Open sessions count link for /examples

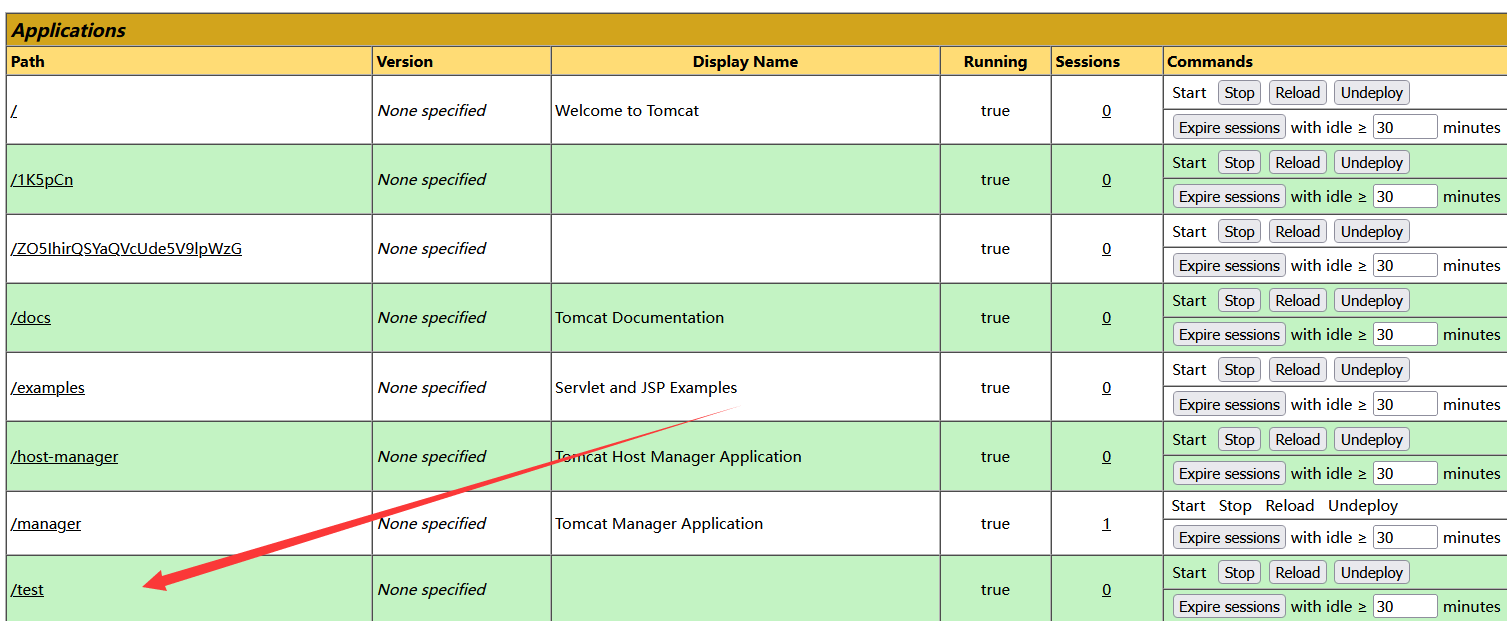pos(1106,388)
